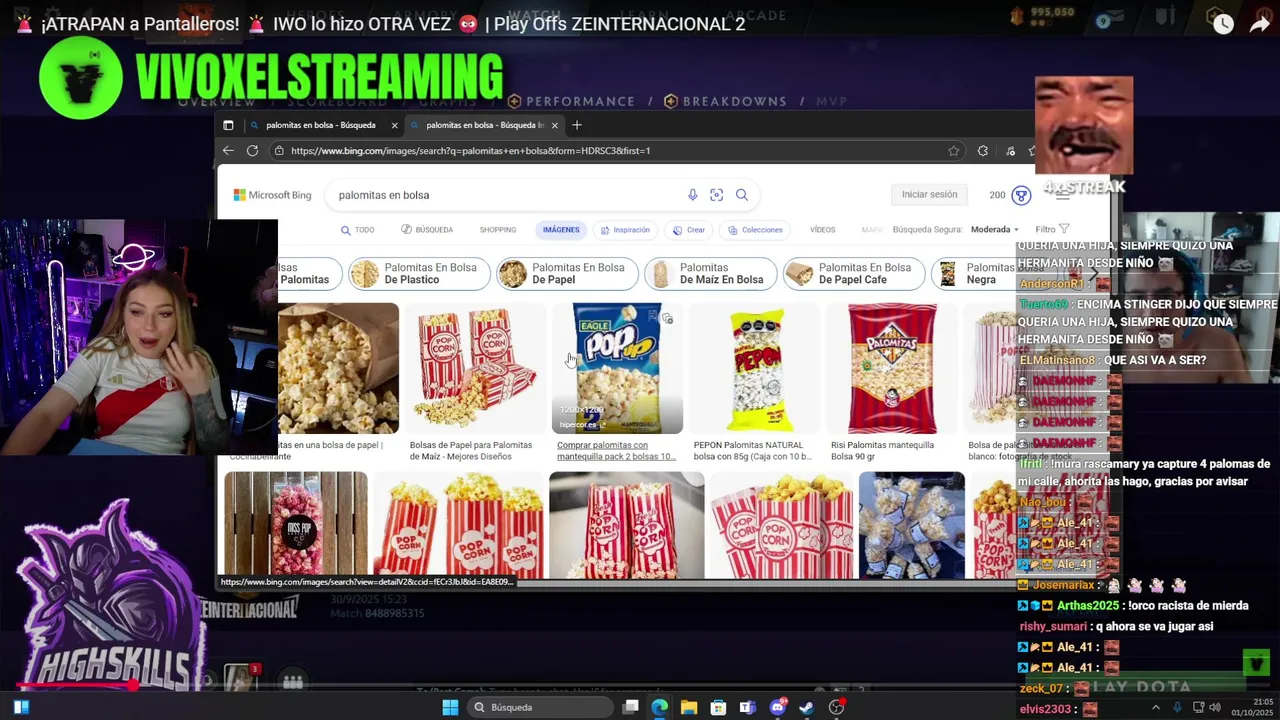Viewport: 1280px width, 720px height.
Task: Switch to the SHOPPING tab
Action: tap(498, 230)
